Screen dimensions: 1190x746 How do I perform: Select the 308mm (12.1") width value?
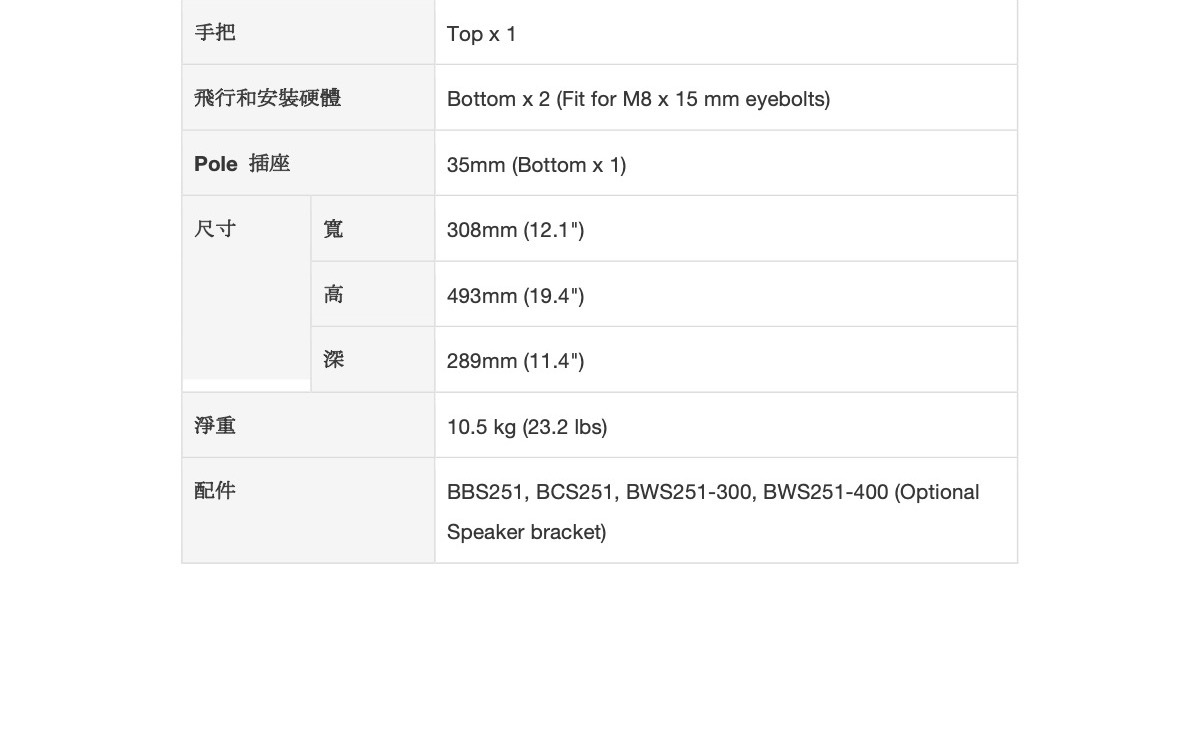click(515, 230)
